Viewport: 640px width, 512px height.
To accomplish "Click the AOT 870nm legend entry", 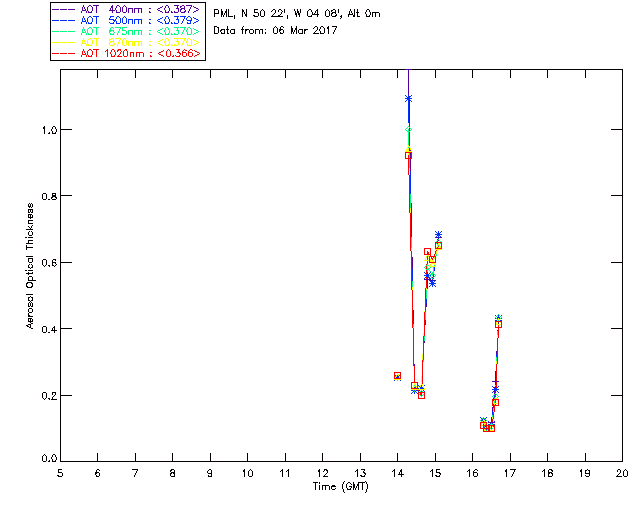I will point(126,42).
